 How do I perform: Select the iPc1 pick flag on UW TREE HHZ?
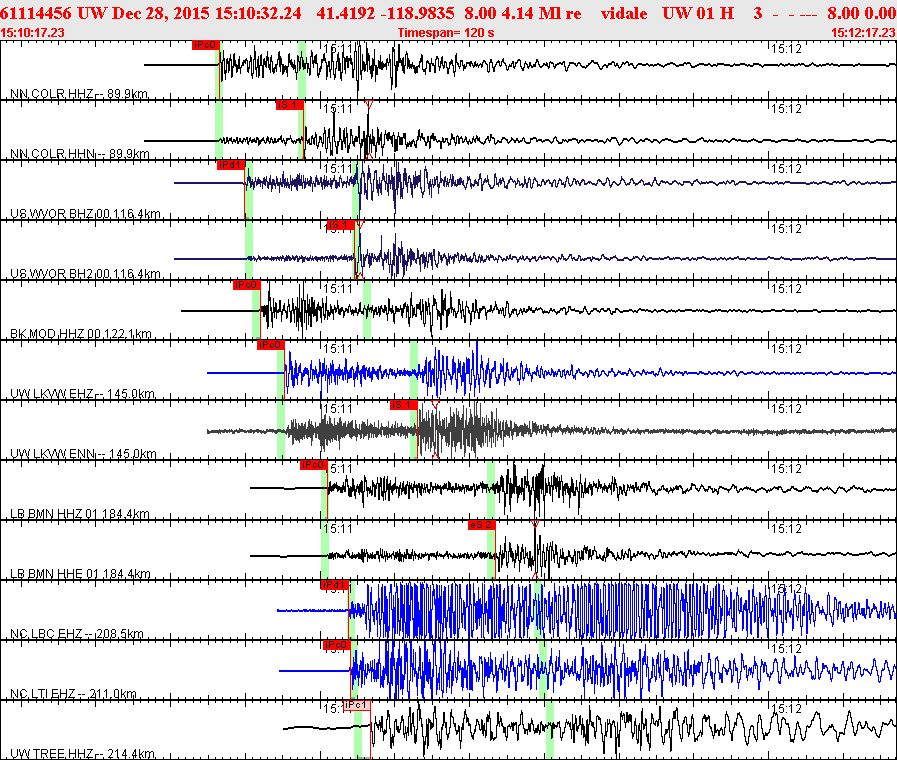click(356, 706)
